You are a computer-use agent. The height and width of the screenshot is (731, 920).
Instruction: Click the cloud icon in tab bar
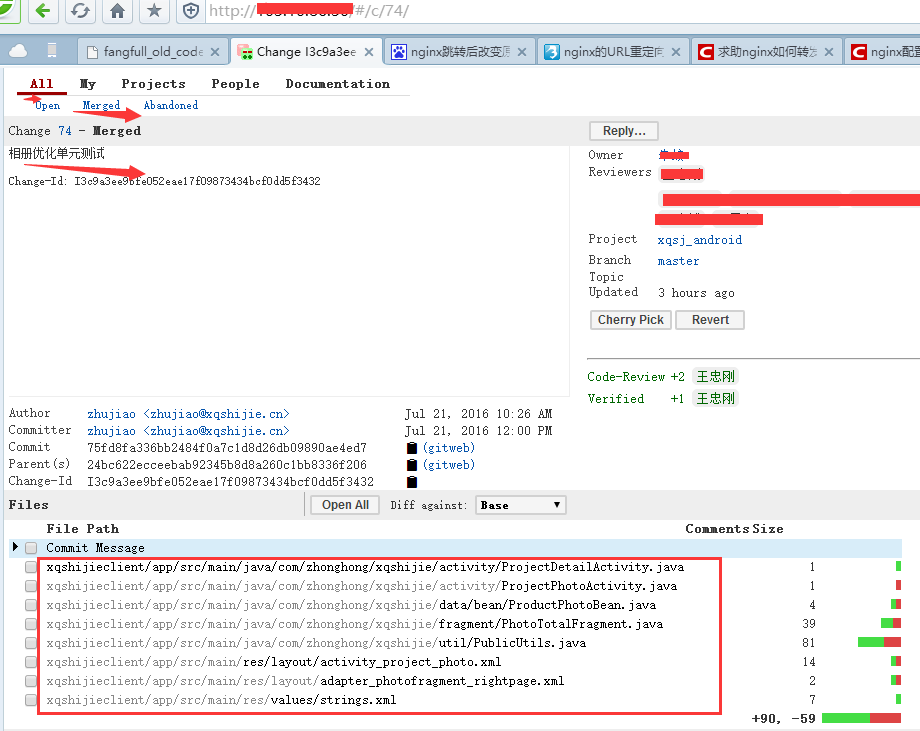(18, 51)
